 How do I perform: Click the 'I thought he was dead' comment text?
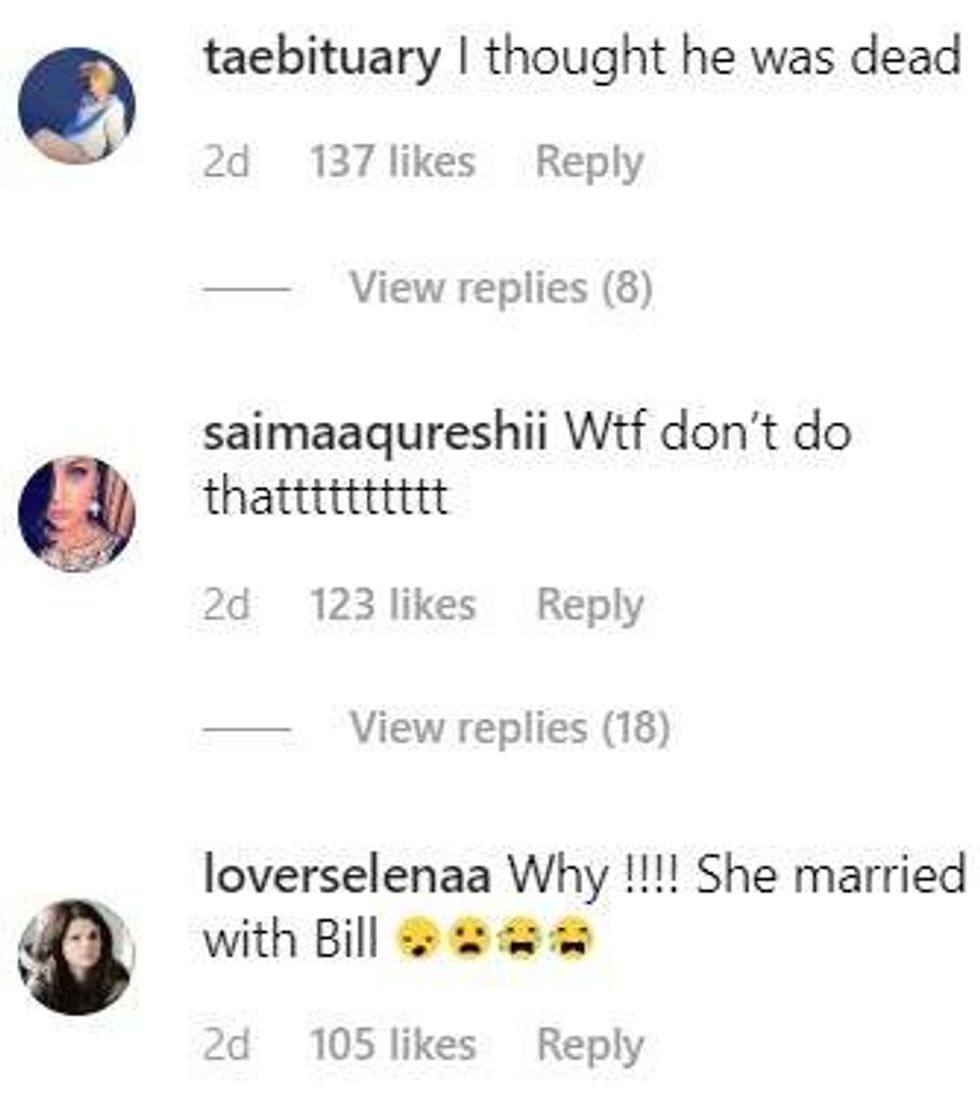coord(708,58)
